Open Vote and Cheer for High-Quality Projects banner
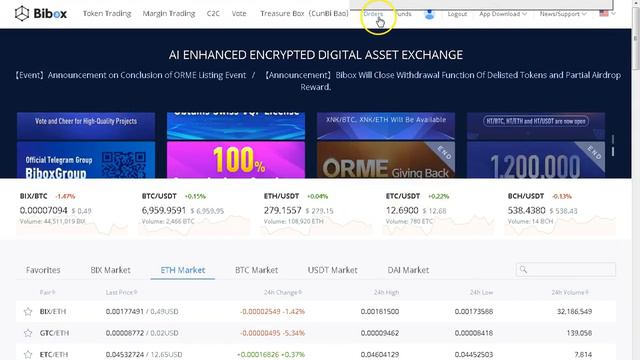This screenshot has height=360, width=640. (86, 126)
